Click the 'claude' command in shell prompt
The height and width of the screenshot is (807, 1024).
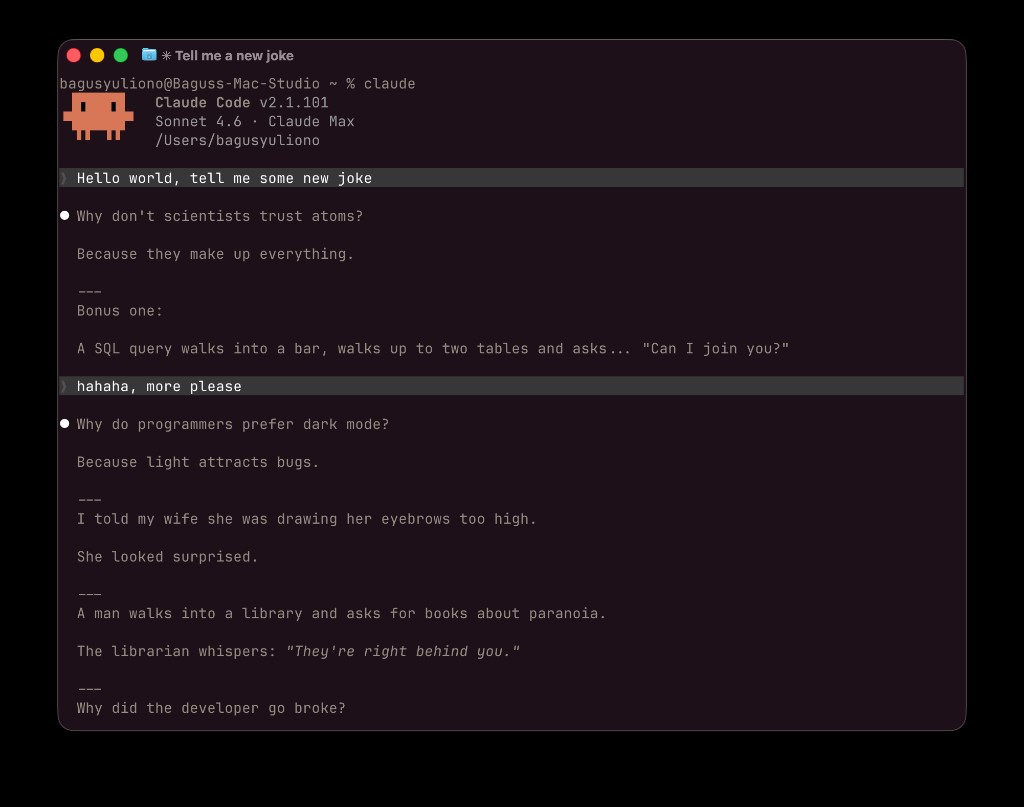(389, 84)
